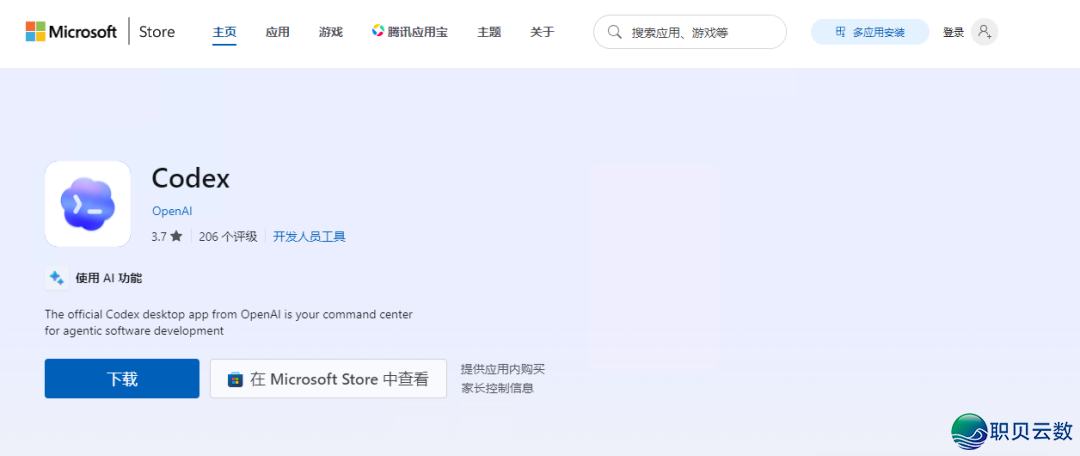Click the 登录 sign-in text
1080x456 pixels.
click(x=953, y=32)
